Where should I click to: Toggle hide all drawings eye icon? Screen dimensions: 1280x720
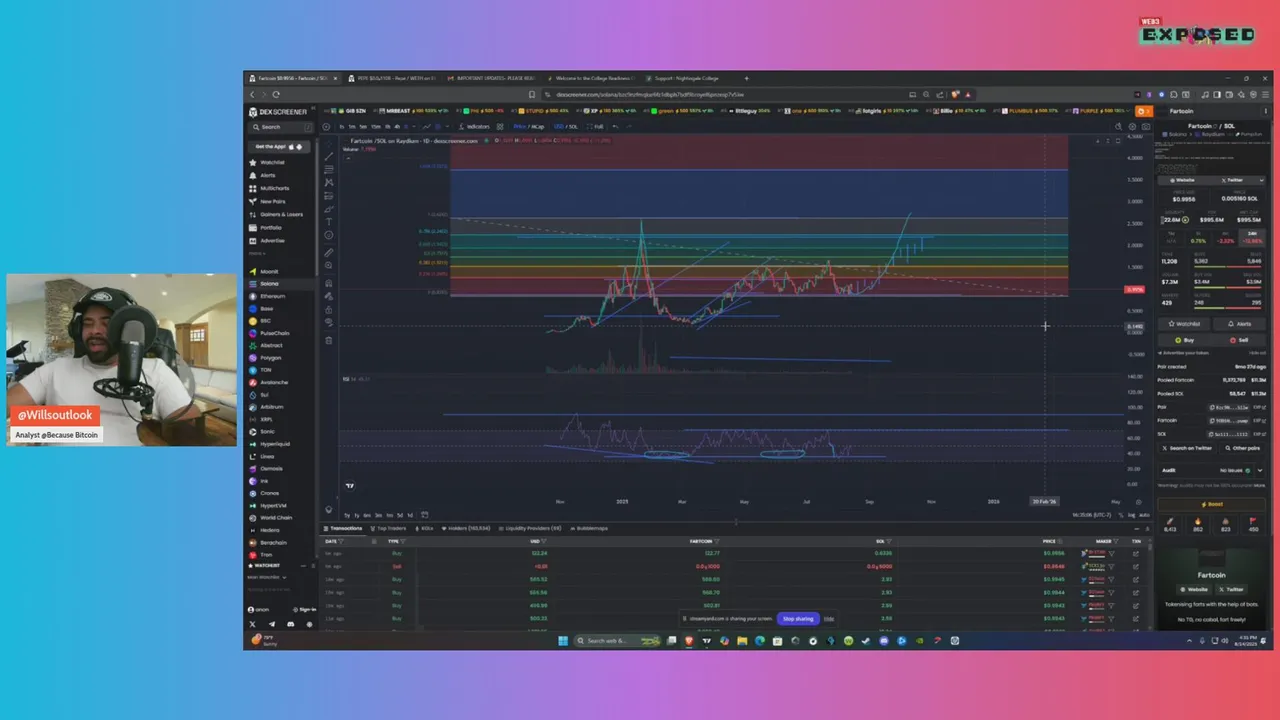[329, 322]
